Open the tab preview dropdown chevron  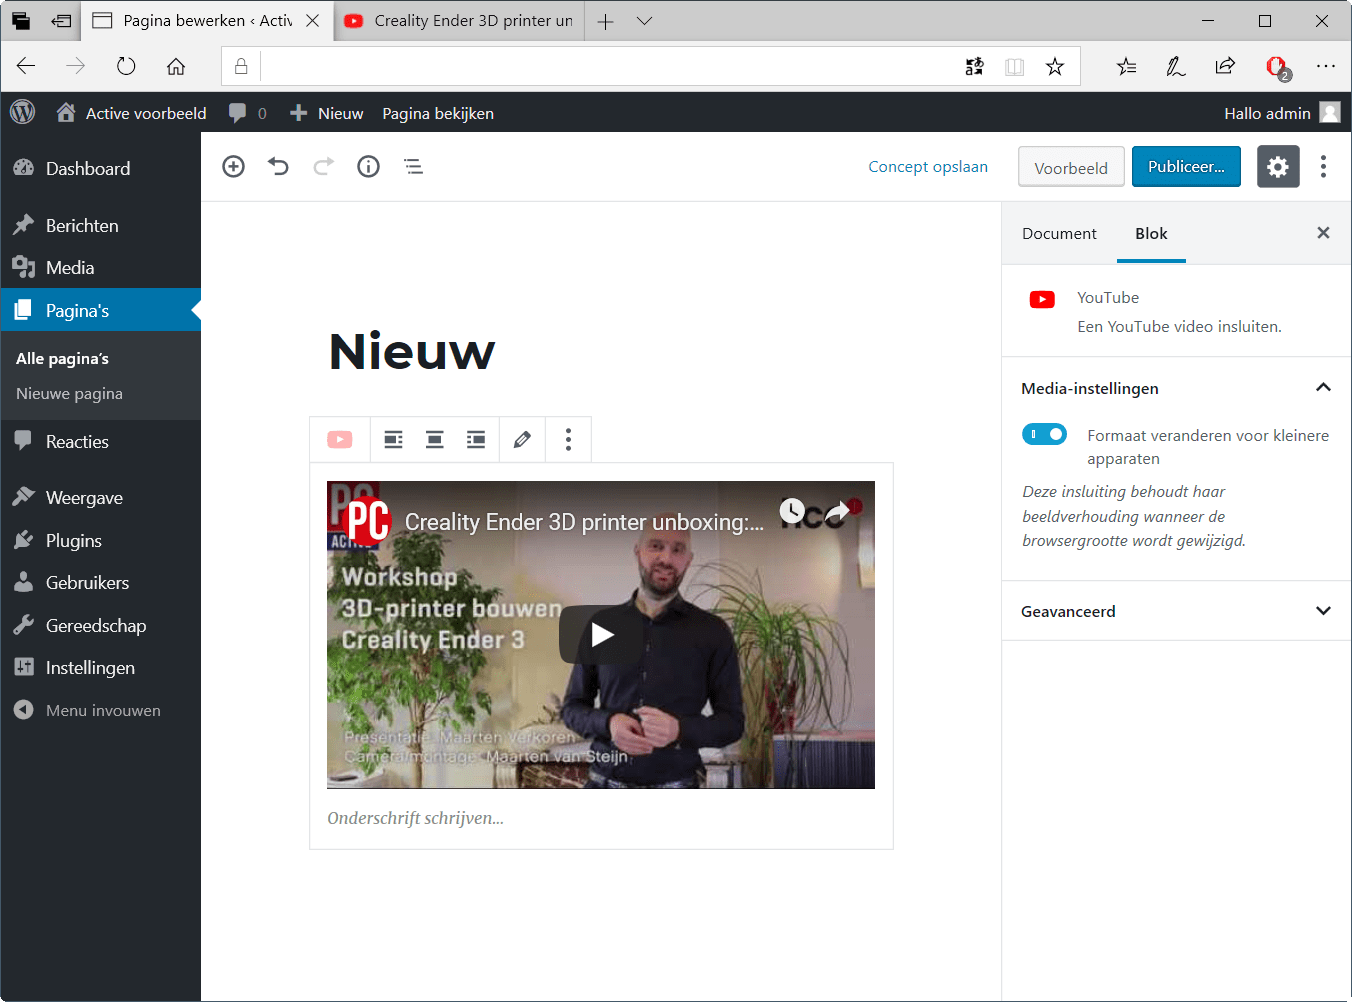point(644,21)
